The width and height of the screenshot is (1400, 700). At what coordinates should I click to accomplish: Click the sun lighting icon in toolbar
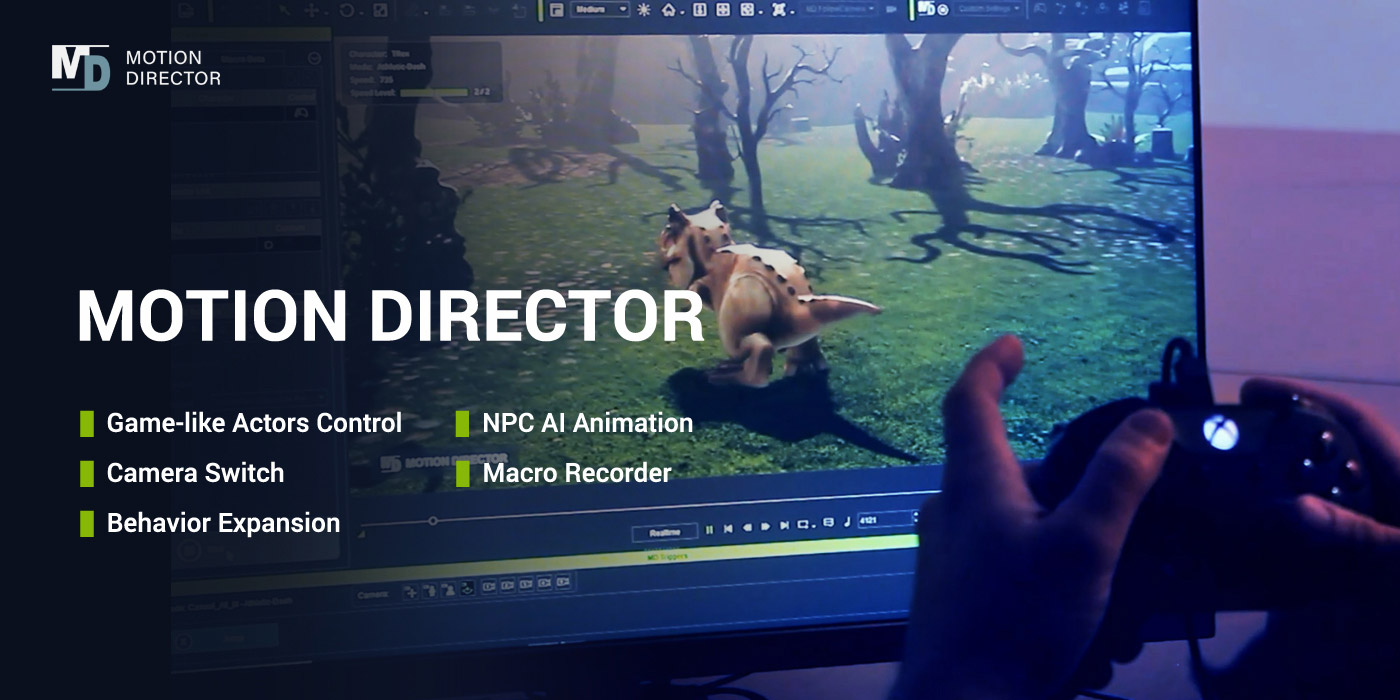point(643,9)
